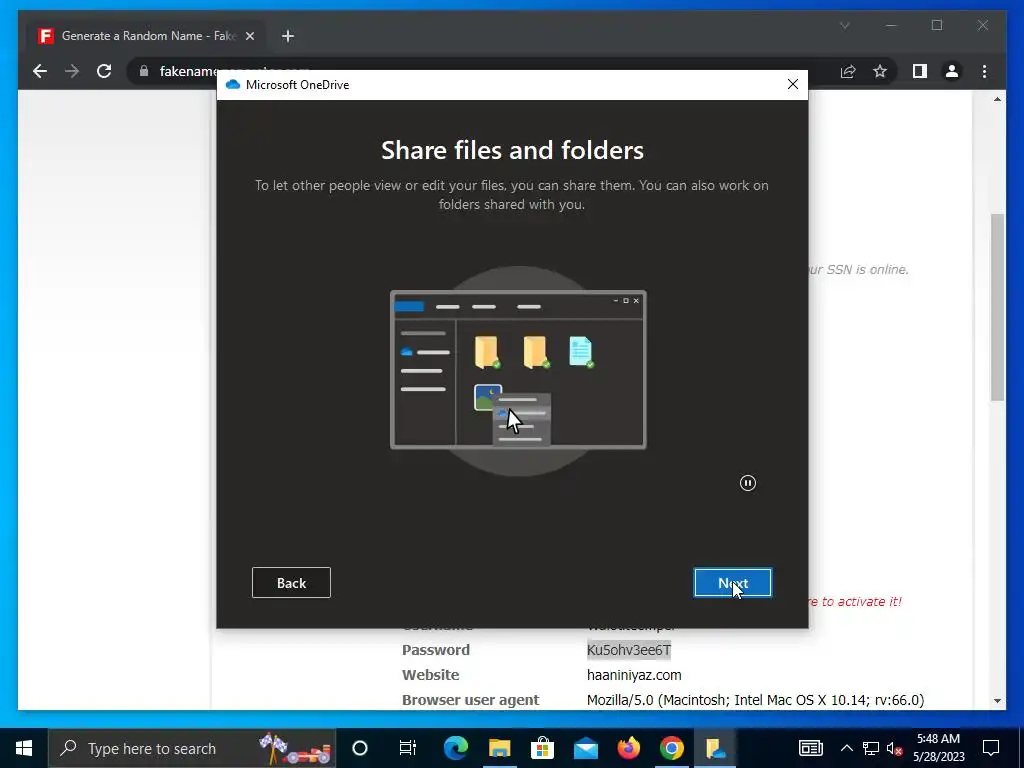1024x768 pixels.
Task: Click the Password label
Action: click(x=436, y=650)
